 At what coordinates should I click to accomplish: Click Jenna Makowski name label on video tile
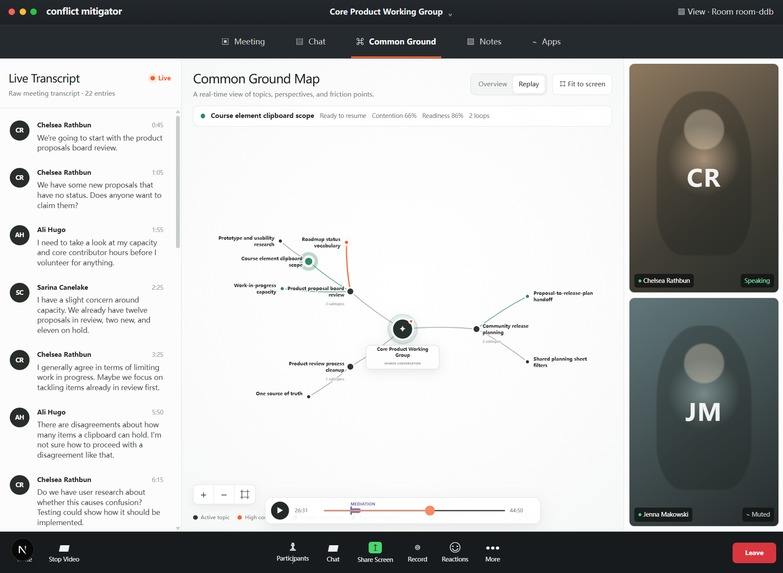(x=663, y=514)
